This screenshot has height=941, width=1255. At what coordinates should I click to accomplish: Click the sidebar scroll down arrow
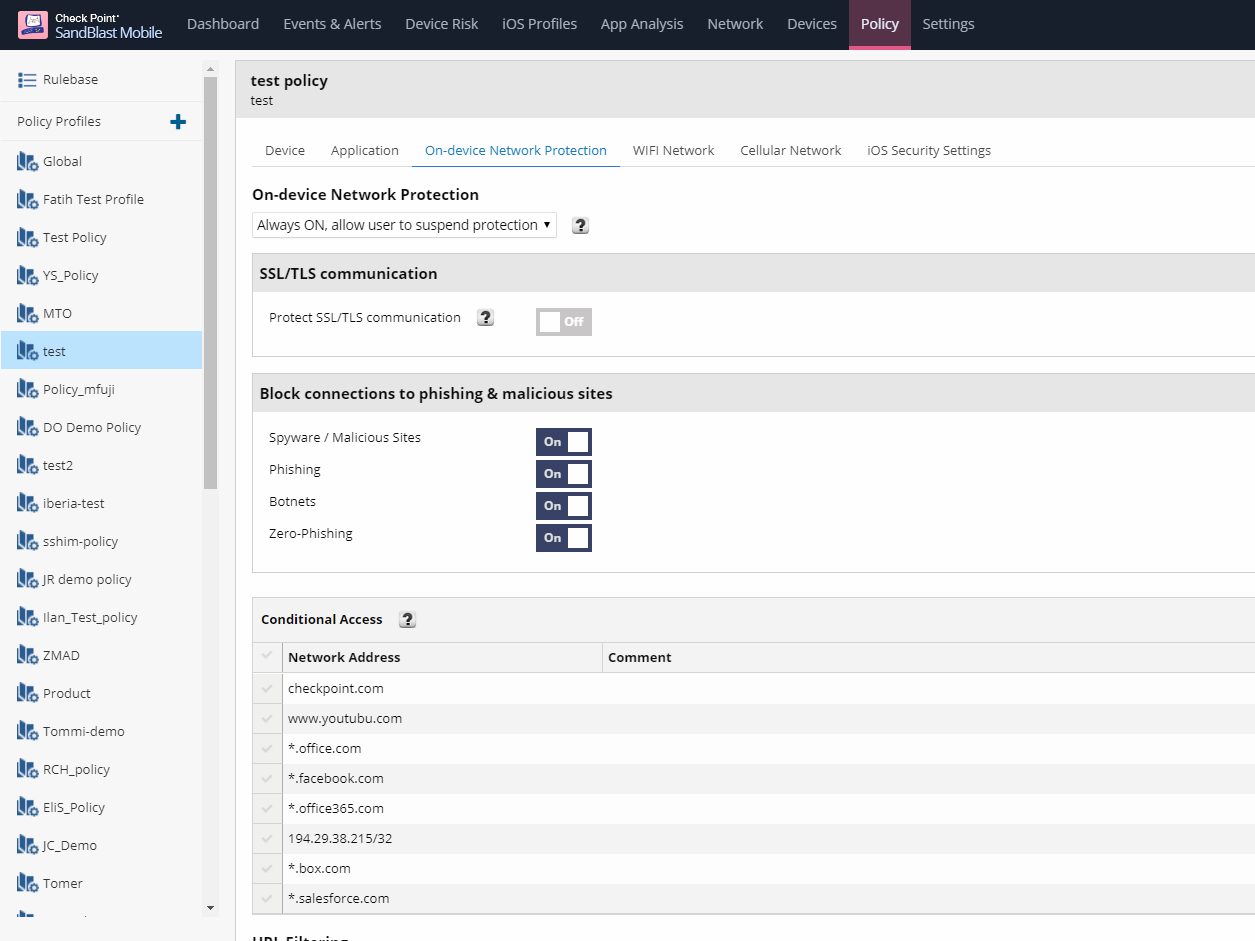tap(210, 907)
